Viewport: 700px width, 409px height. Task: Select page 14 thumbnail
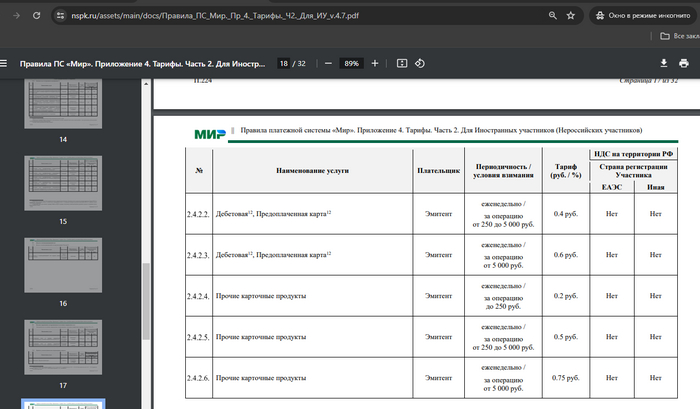[x=63, y=107]
